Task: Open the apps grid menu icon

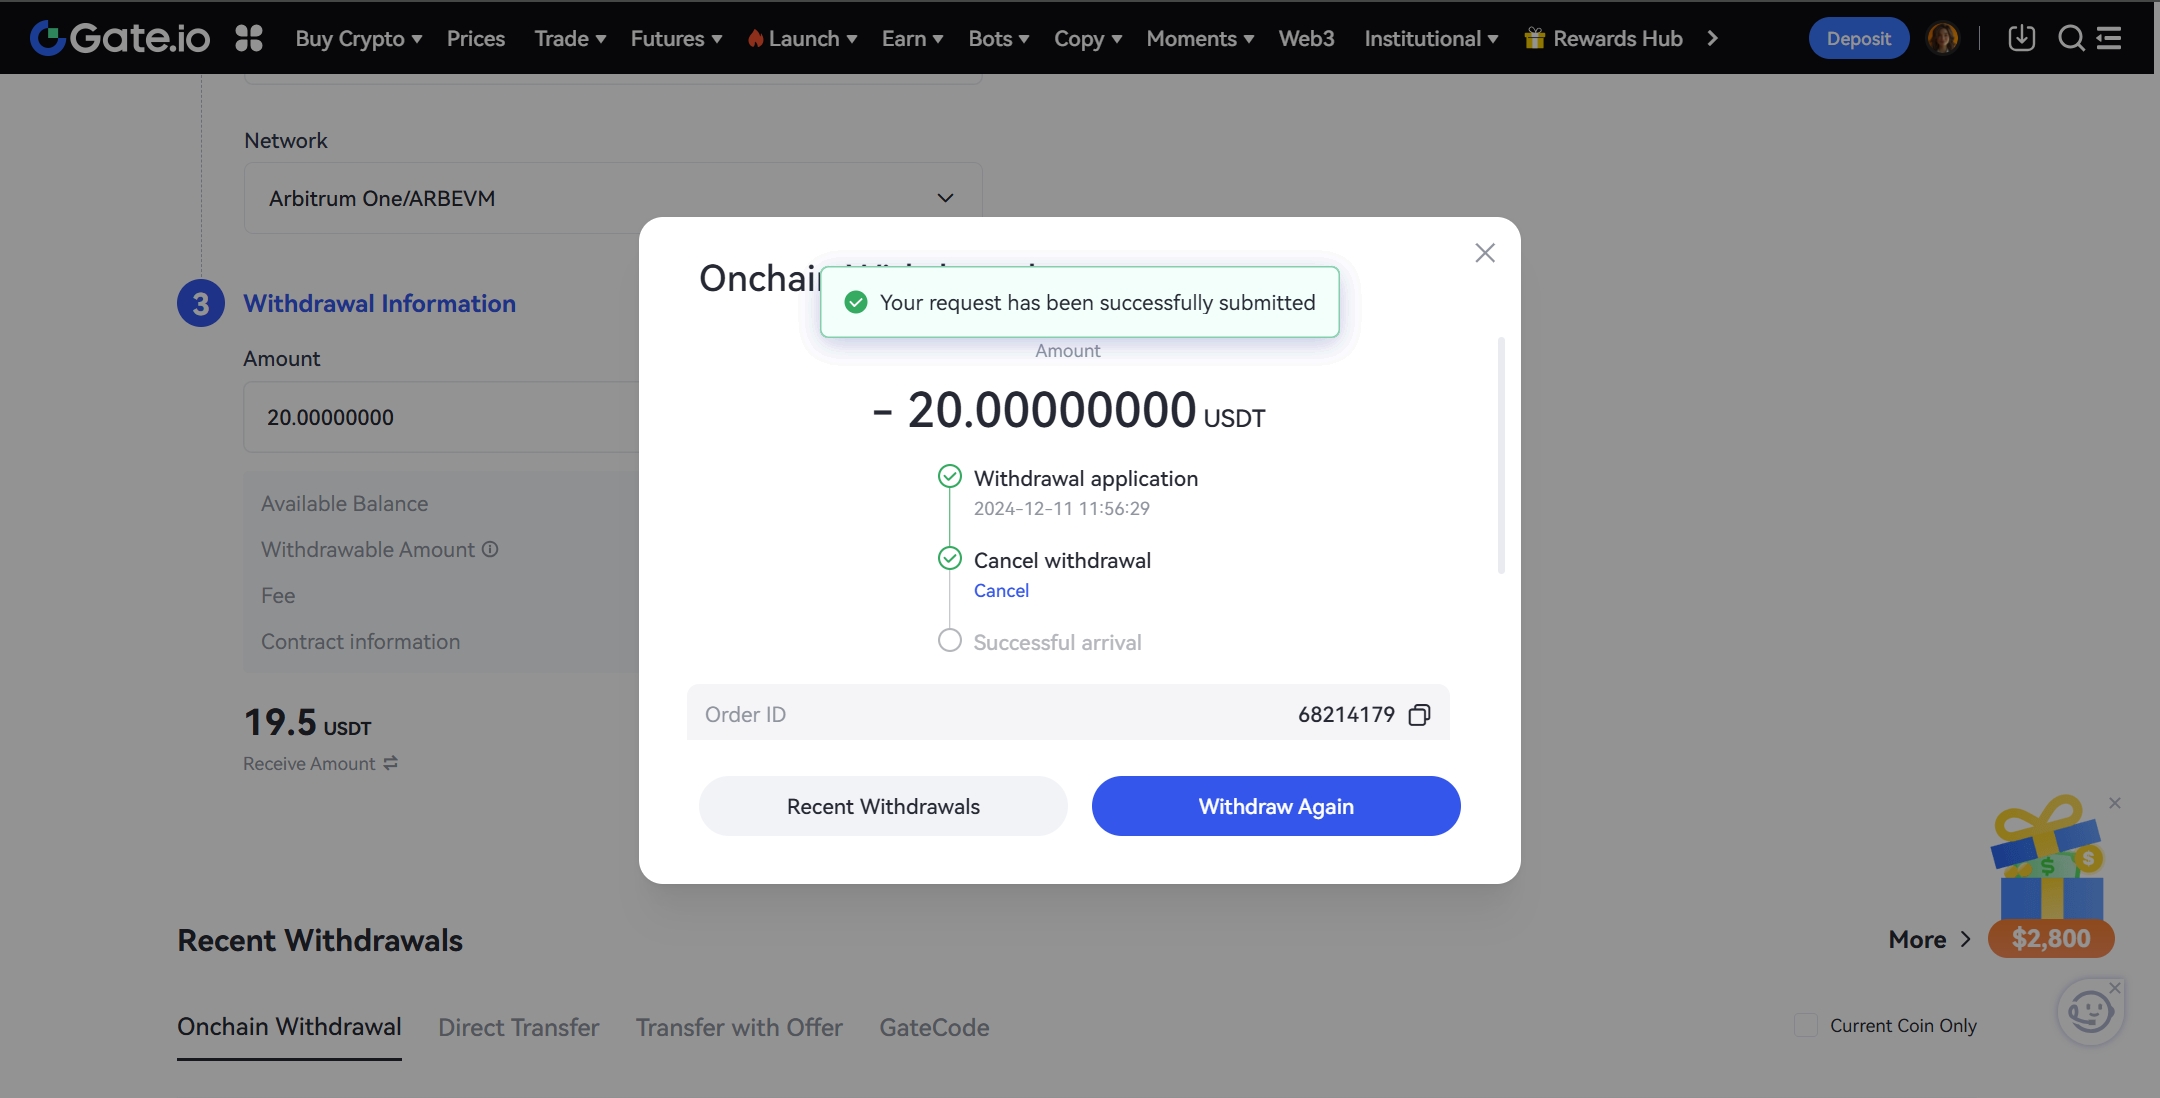Action: [249, 38]
